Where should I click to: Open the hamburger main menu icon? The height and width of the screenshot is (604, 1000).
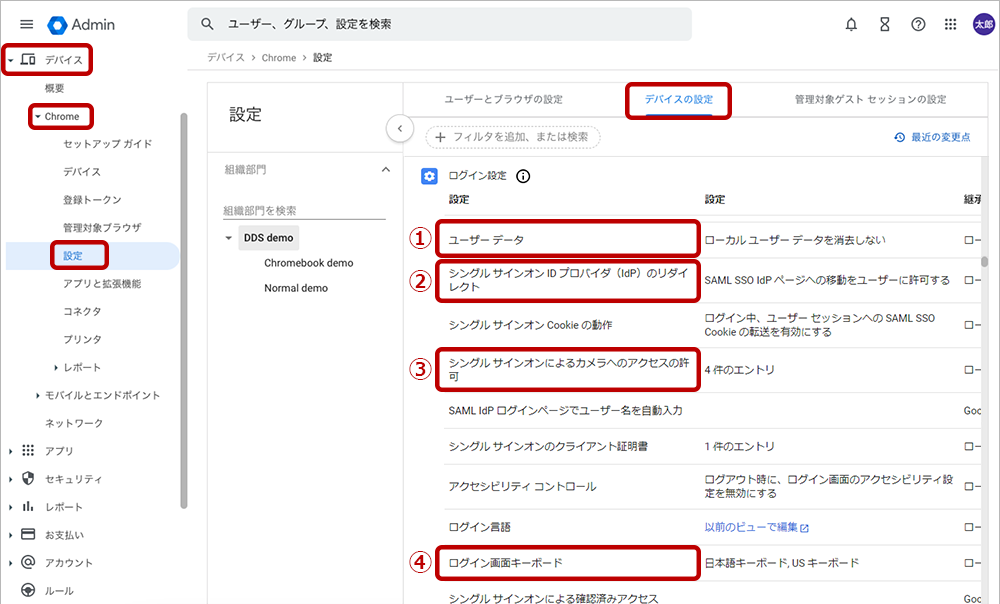point(27,24)
